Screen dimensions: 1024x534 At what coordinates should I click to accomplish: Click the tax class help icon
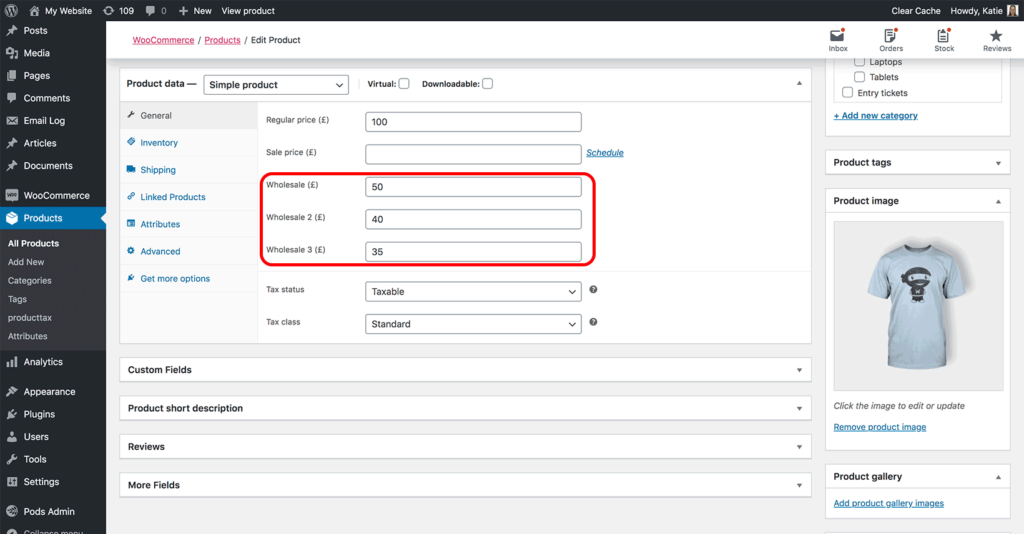(593, 322)
